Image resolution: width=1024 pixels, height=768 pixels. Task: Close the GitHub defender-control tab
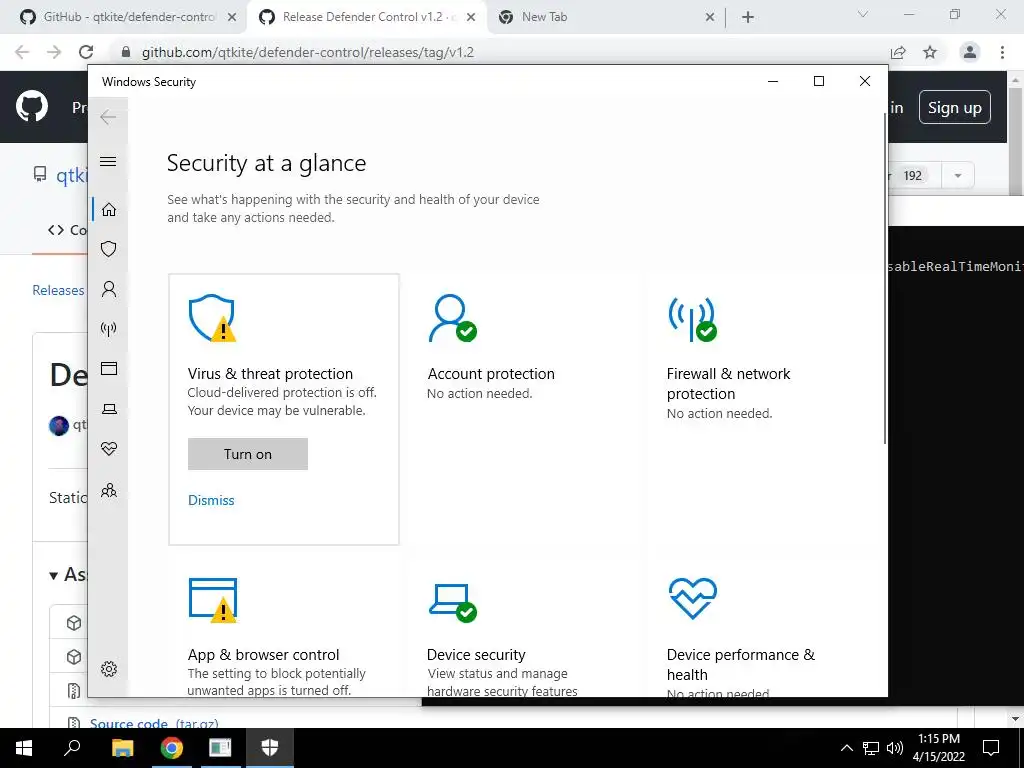pos(232,18)
